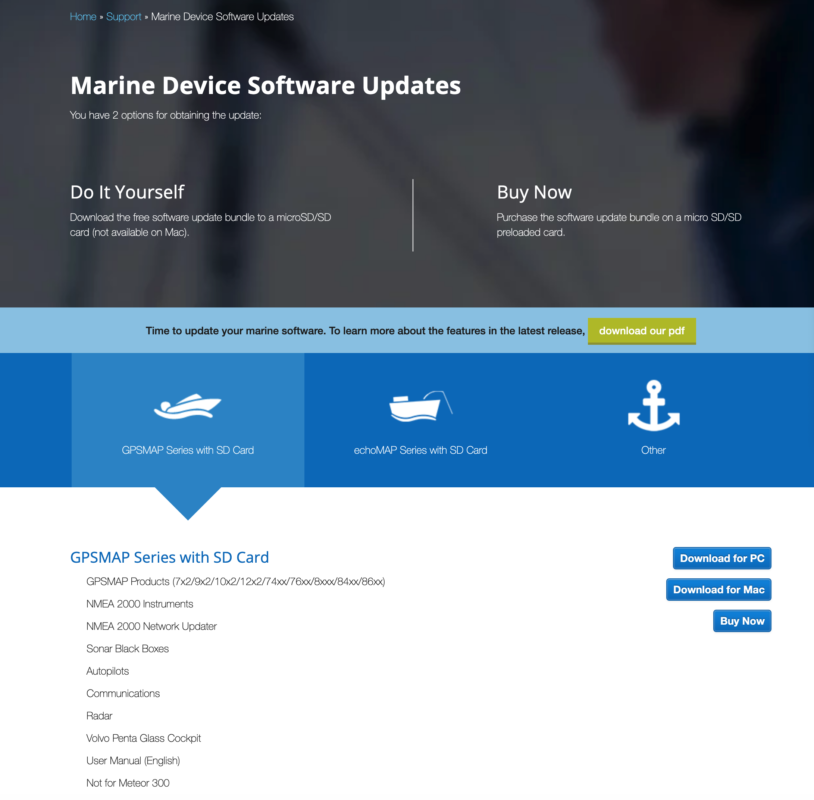
Task: Click Autopilots list item
Action: 107,671
